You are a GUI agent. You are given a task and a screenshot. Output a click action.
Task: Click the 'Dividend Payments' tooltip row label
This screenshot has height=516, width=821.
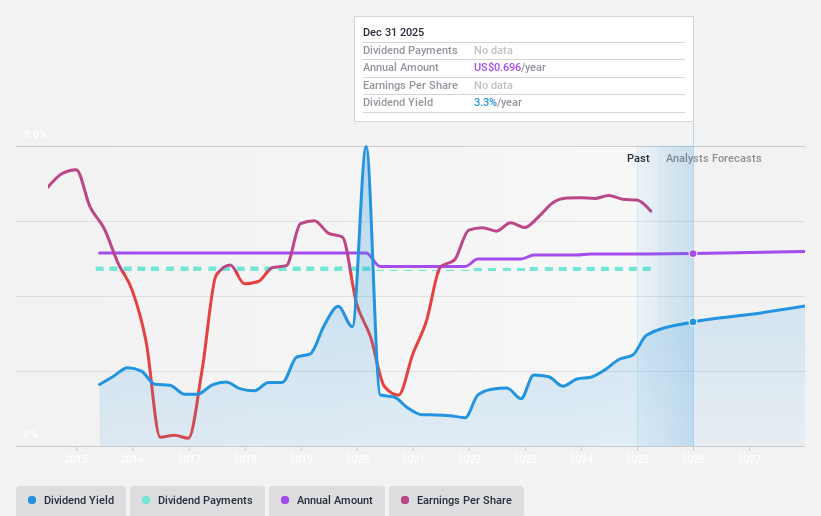click(x=410, y=50)
